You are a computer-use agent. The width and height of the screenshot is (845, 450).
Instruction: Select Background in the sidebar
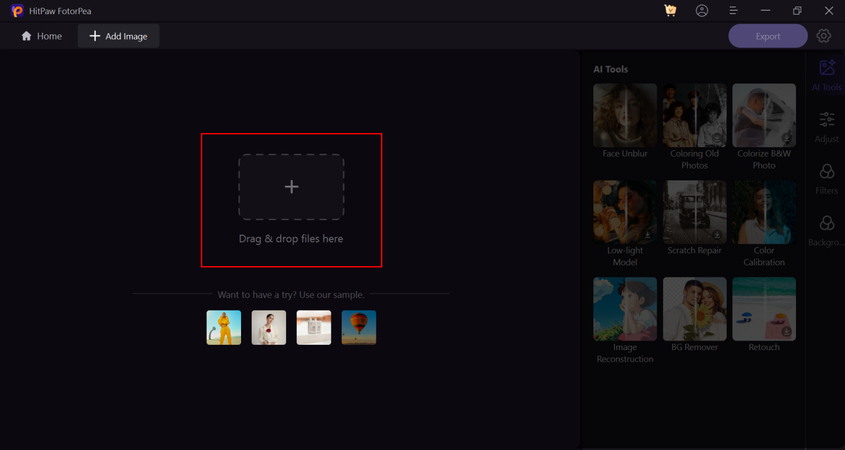pos(827,231)
